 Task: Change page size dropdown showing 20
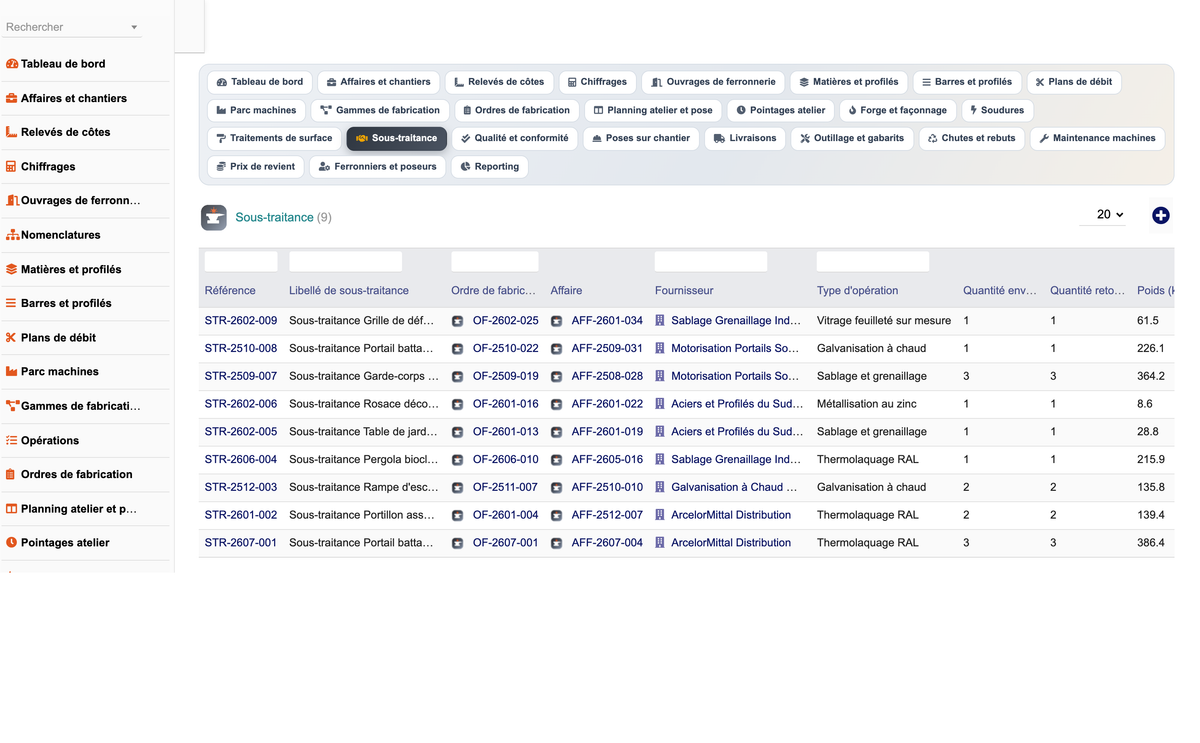[x=1103, y=215]
